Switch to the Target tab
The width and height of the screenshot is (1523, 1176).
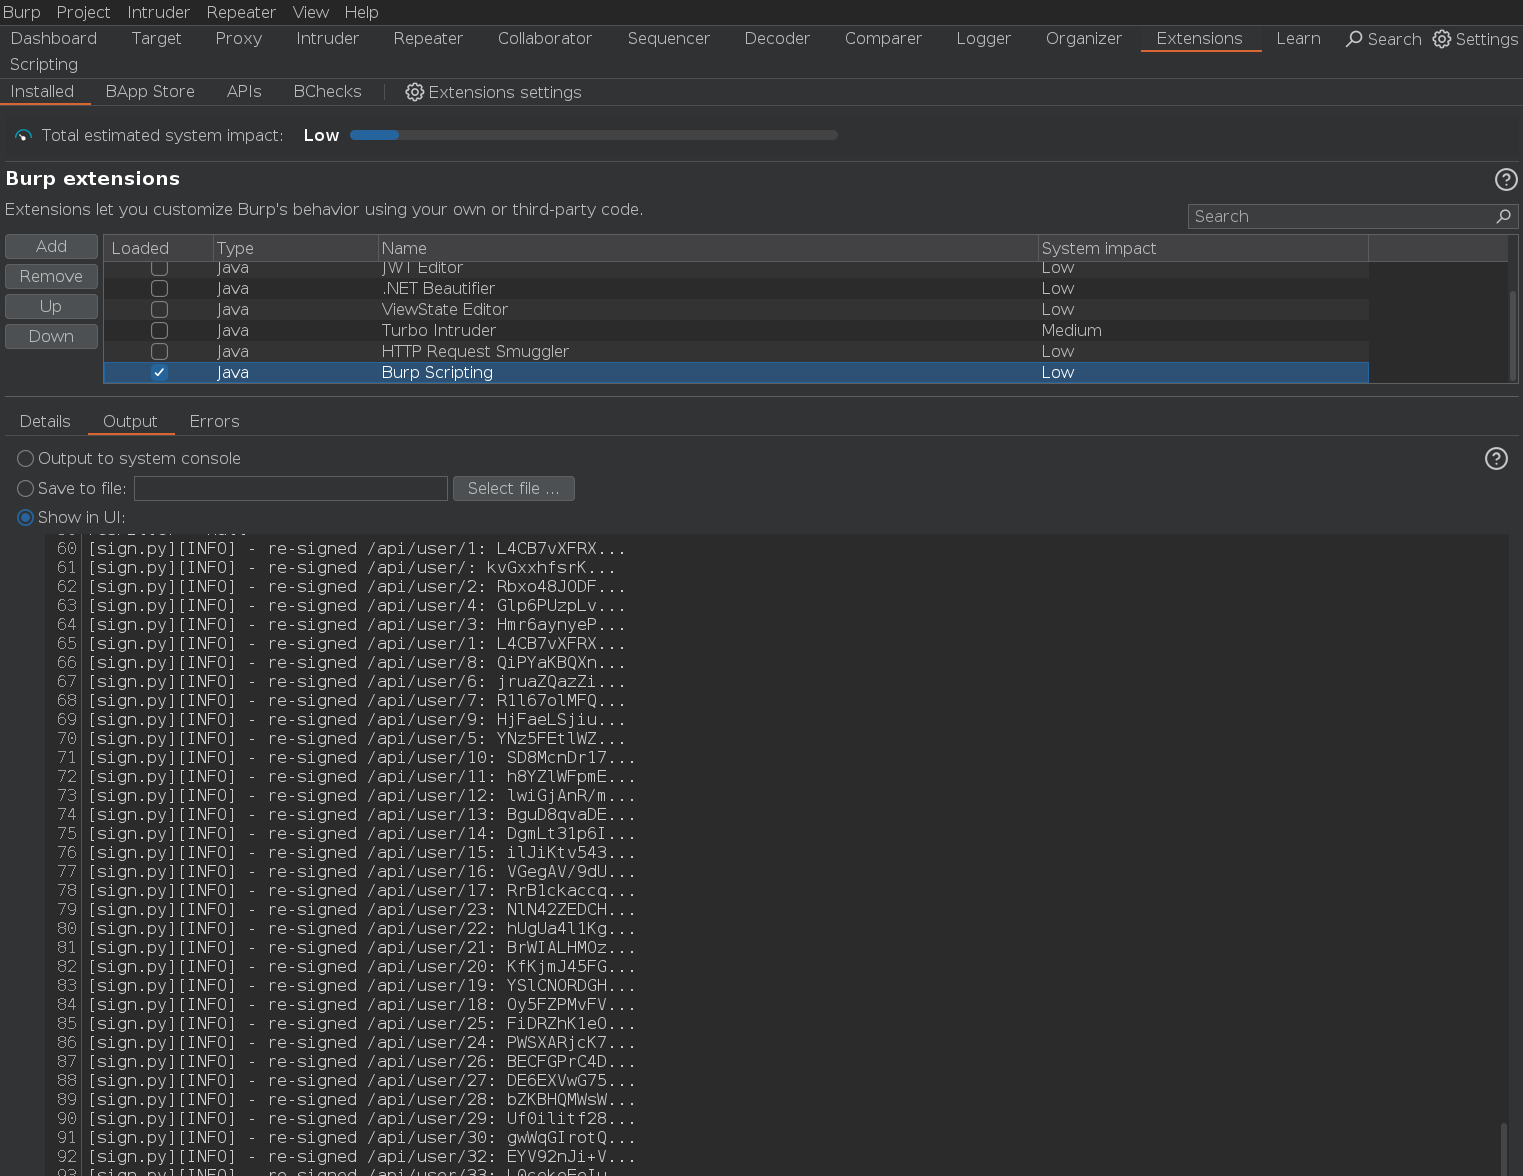click(156, 39)
